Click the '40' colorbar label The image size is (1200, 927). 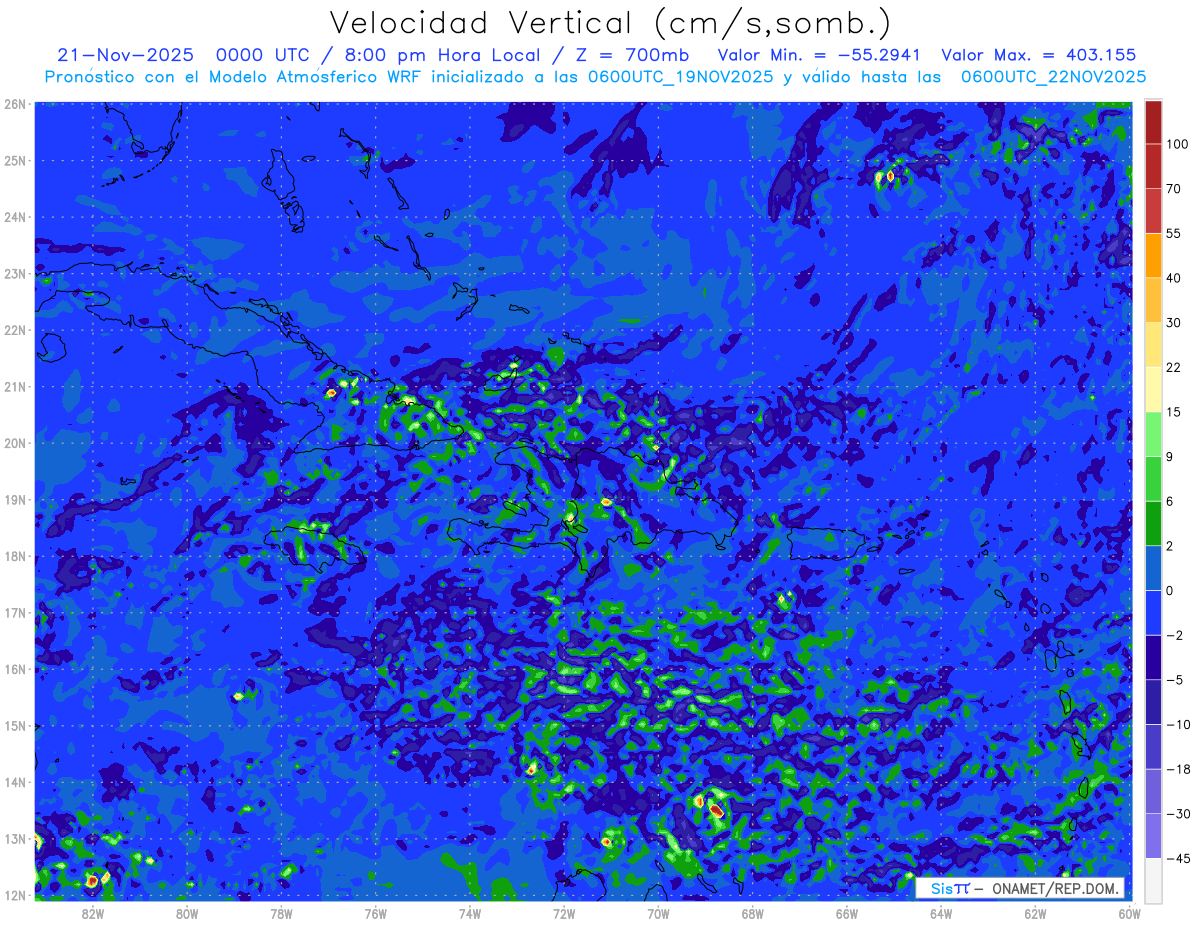[x=1174, y=278]
